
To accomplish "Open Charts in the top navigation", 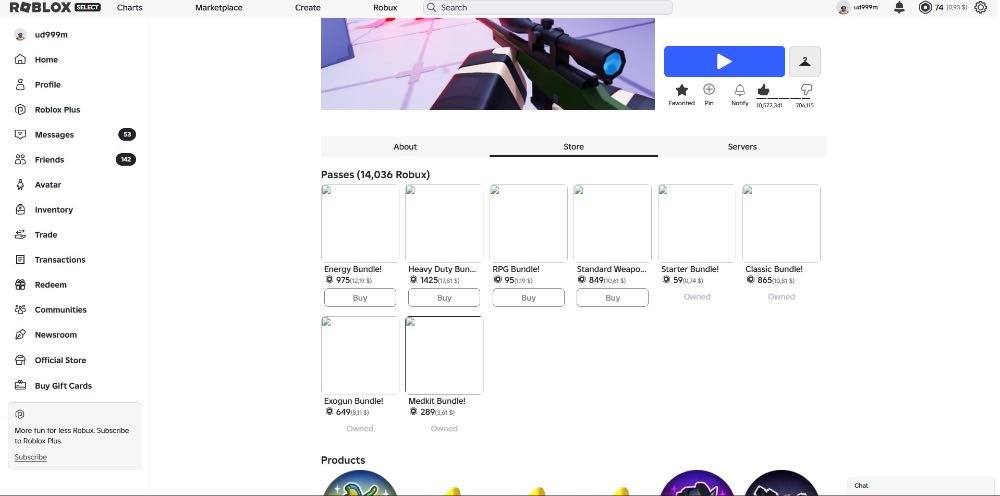I will [x=130, y=8].
